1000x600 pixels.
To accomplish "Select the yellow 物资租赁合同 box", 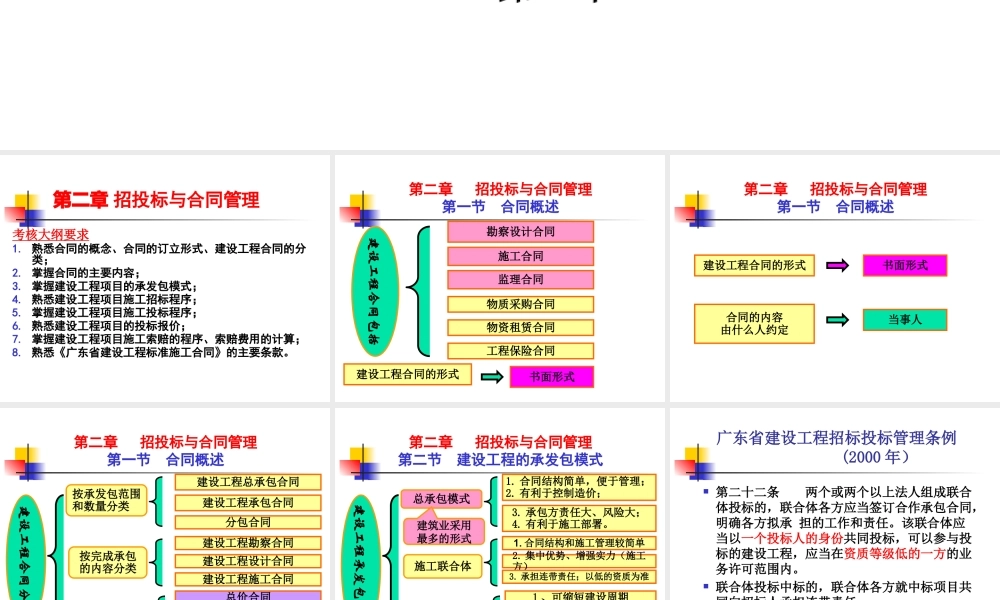I will pyautogui.click(x=520, y=328).
